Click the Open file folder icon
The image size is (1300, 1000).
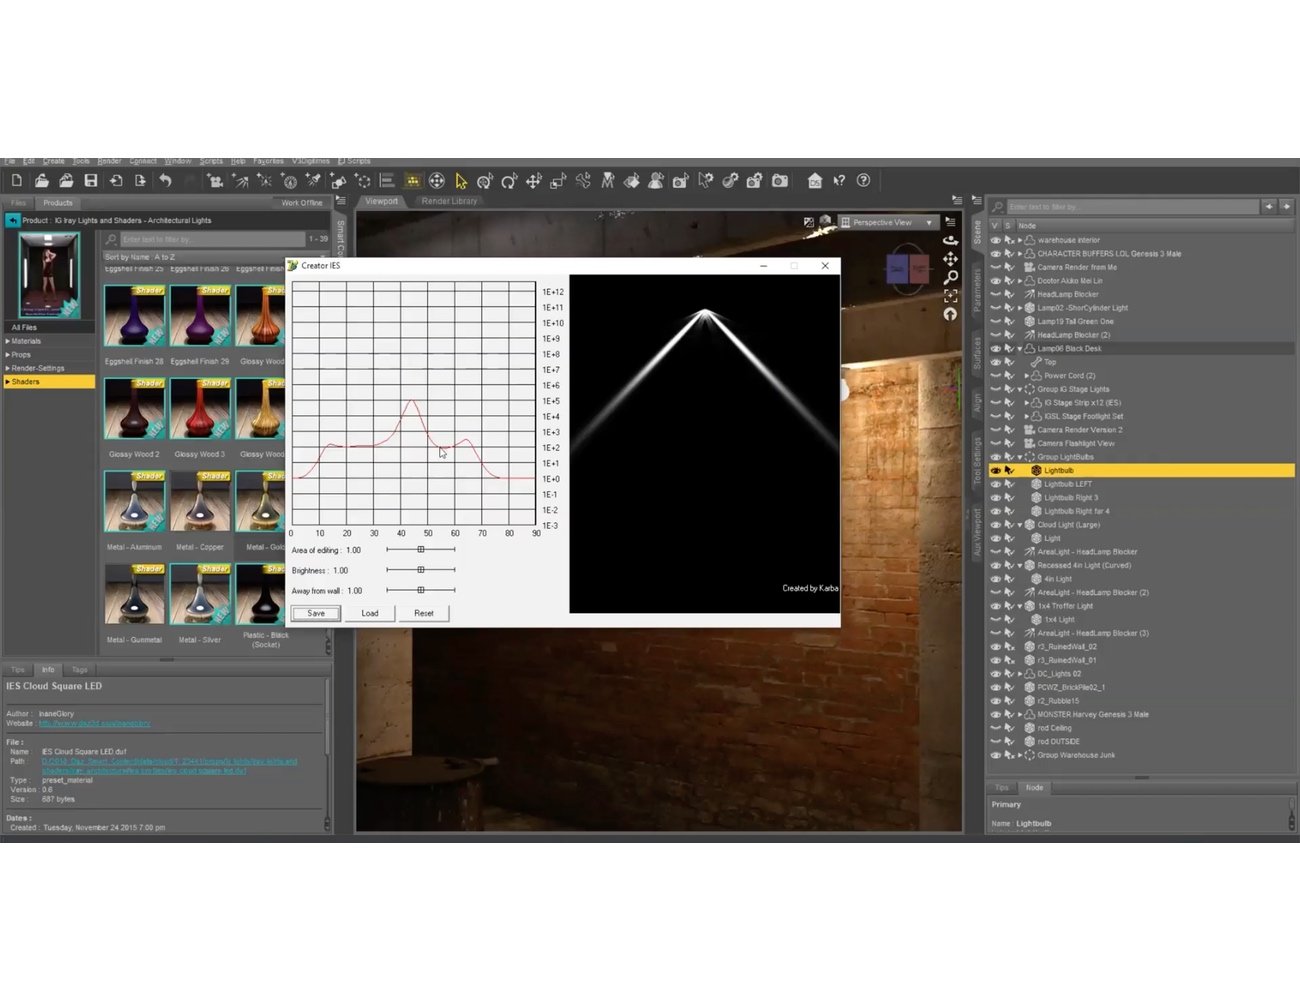click(41, 181)
